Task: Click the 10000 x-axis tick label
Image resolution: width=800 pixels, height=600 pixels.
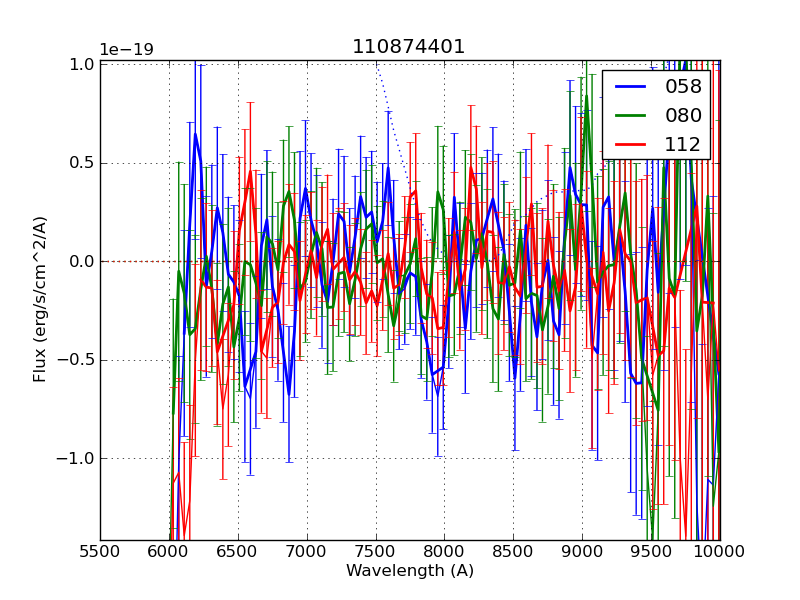Action: coord(719,550)
